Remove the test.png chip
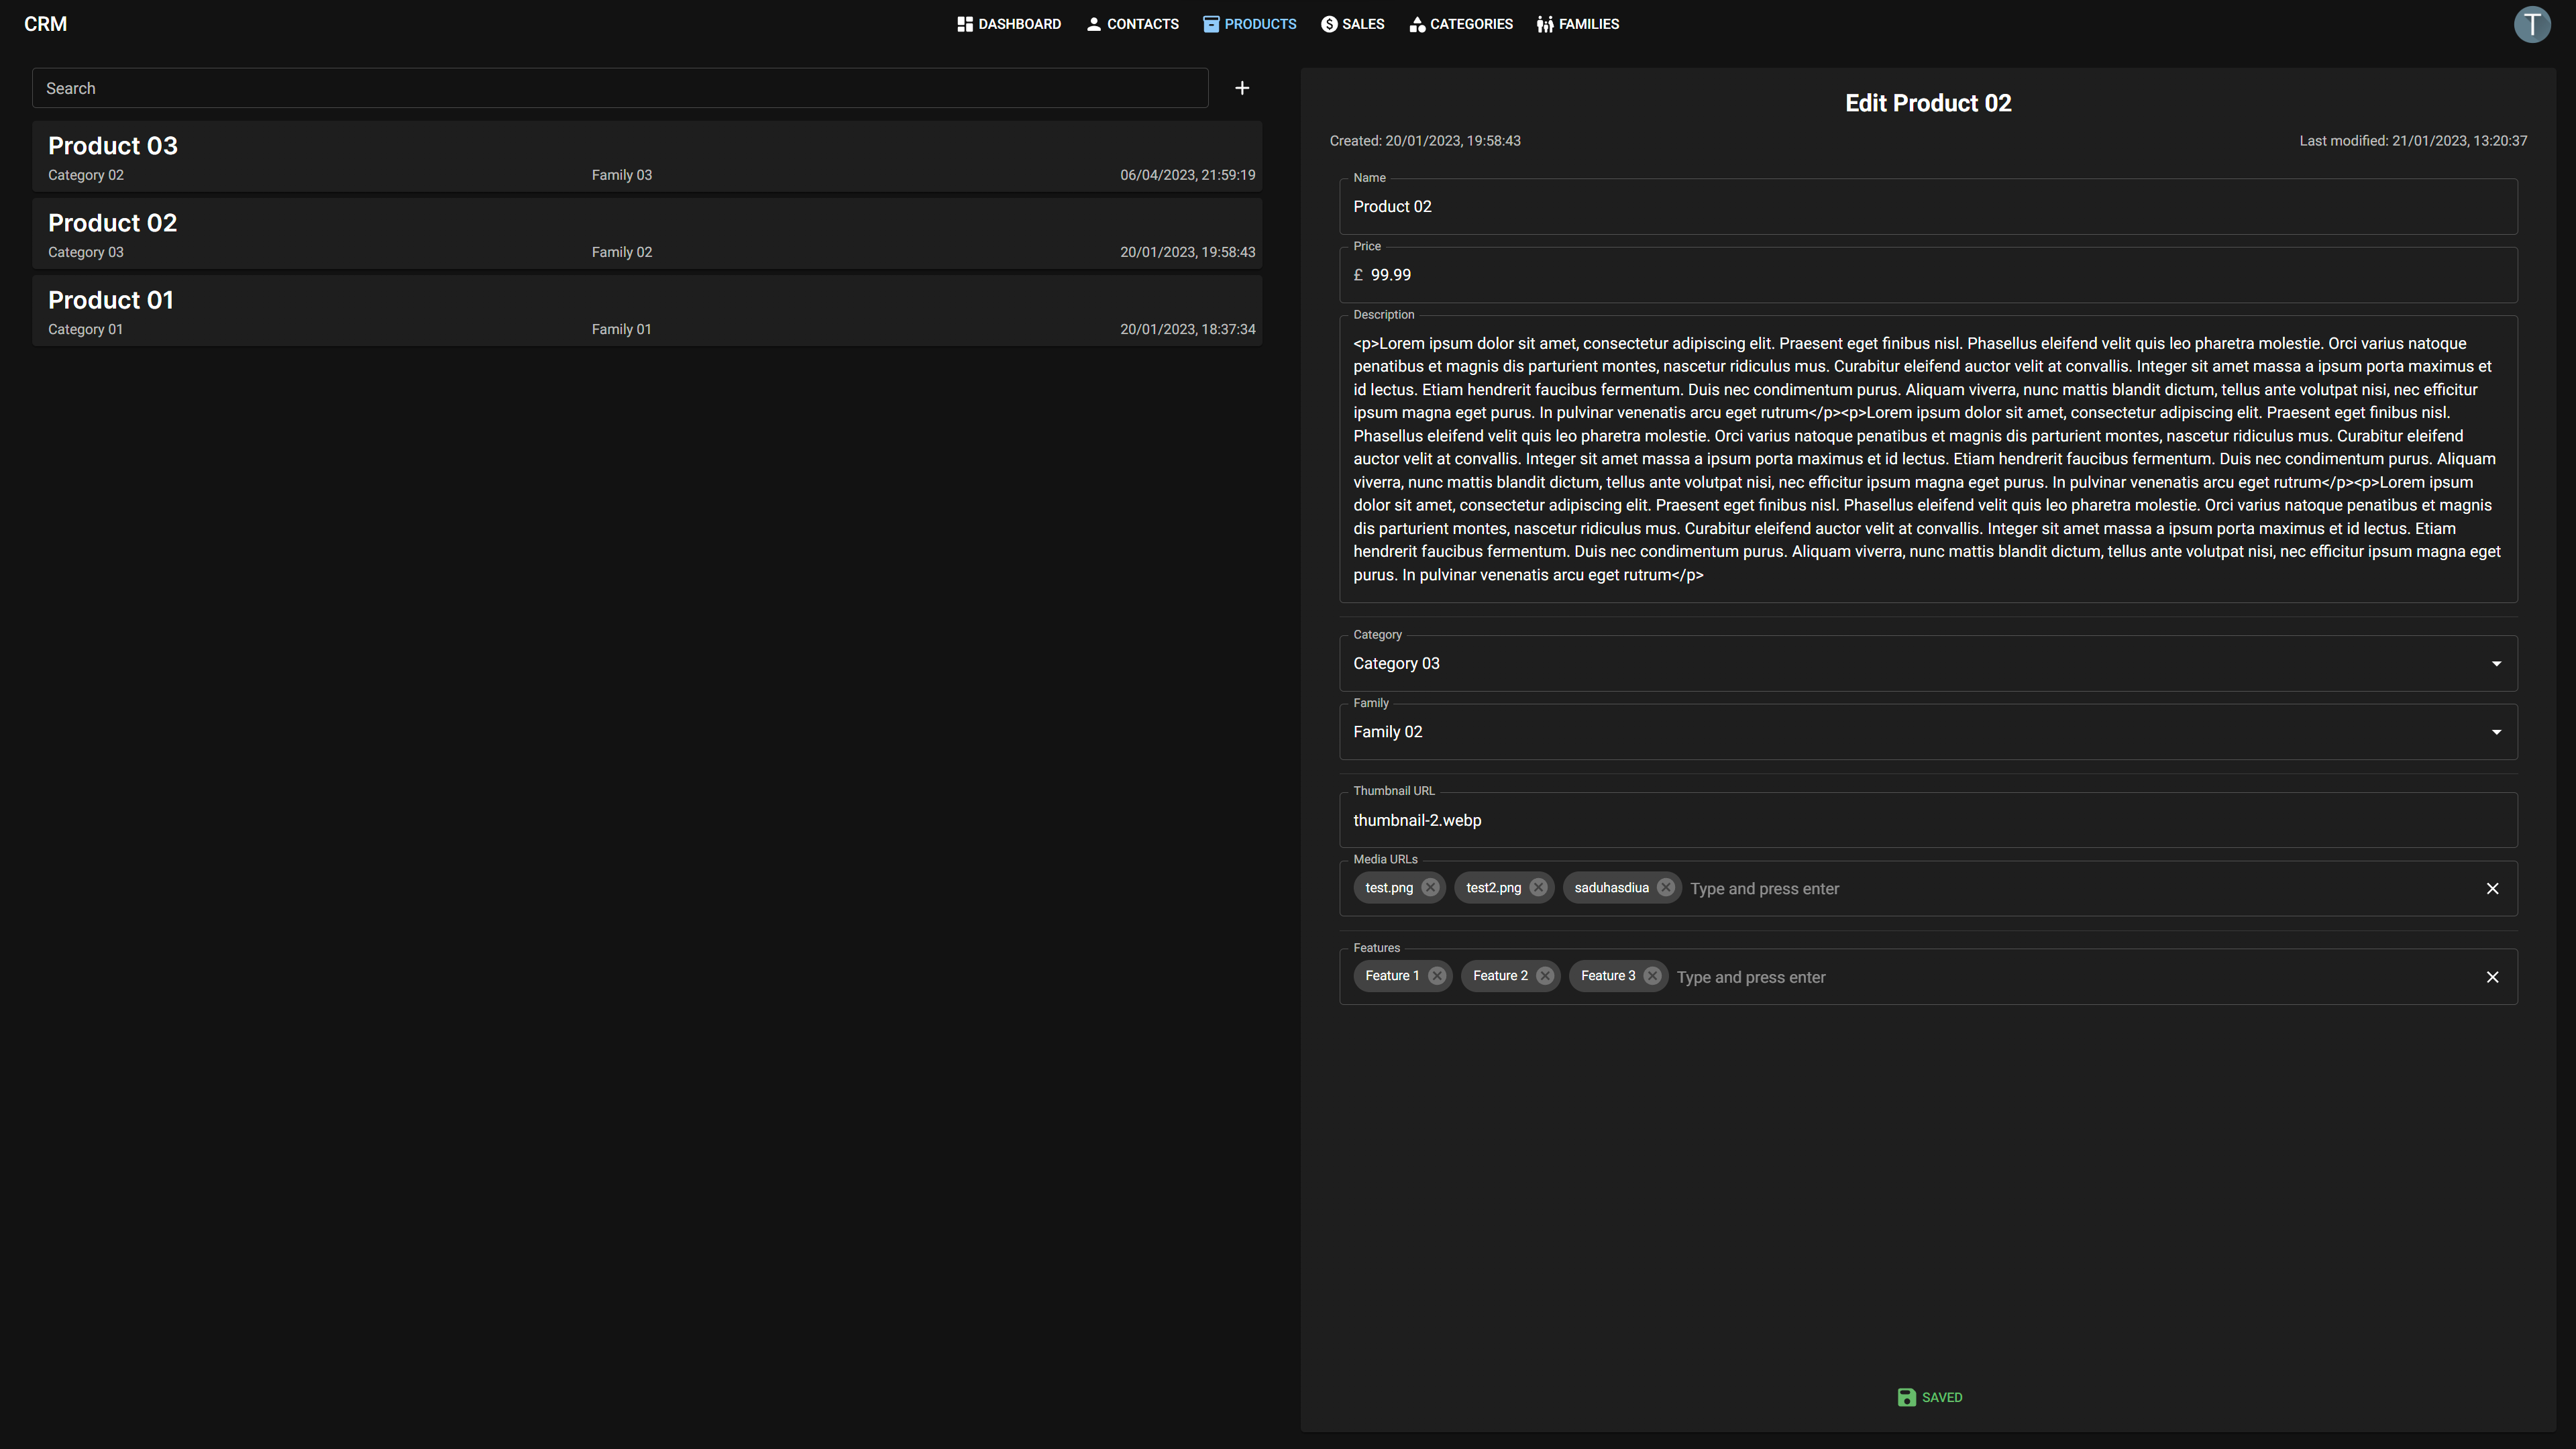The image size is (2576, 1449). coord(1430,887)
